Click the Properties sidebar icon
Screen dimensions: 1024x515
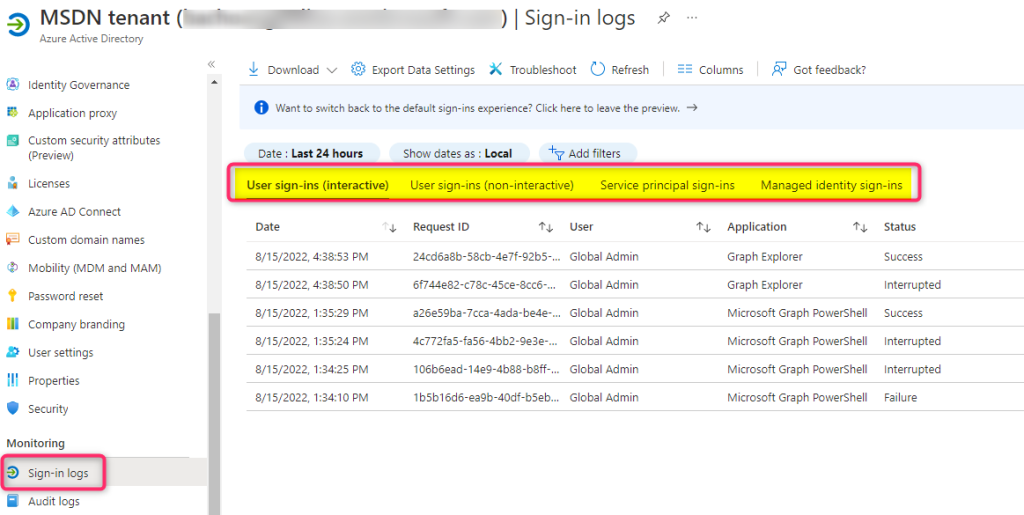(12, 380)
